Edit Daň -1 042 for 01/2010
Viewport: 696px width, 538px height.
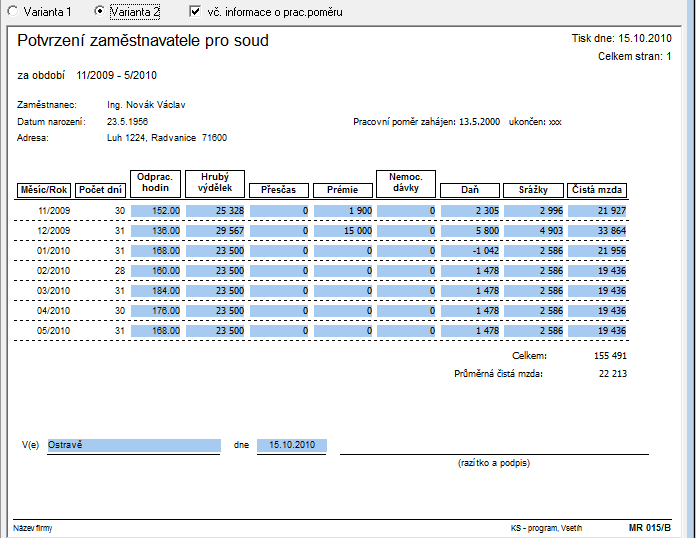pyautogui.click(x=470, y=251)
